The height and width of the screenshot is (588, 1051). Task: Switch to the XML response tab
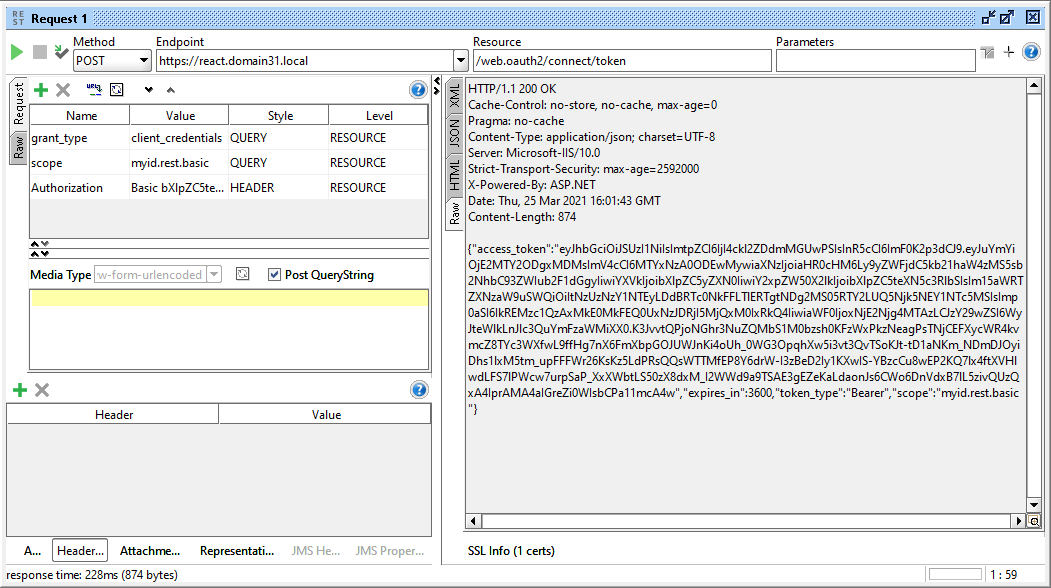(x=454, y=97)
